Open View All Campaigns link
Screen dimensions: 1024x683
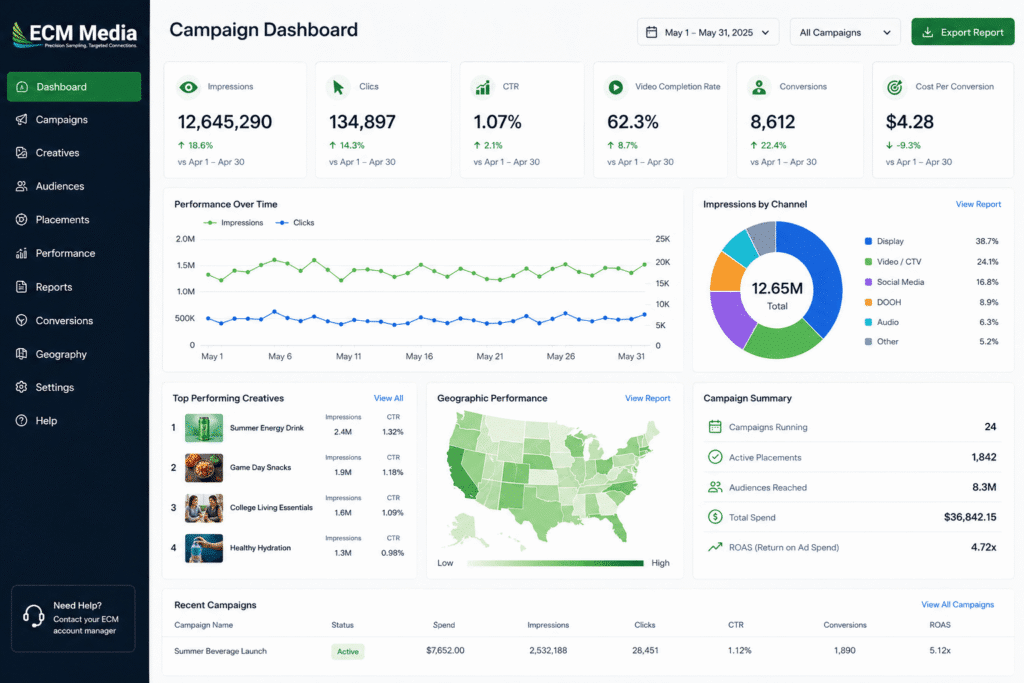click(957, 605)
